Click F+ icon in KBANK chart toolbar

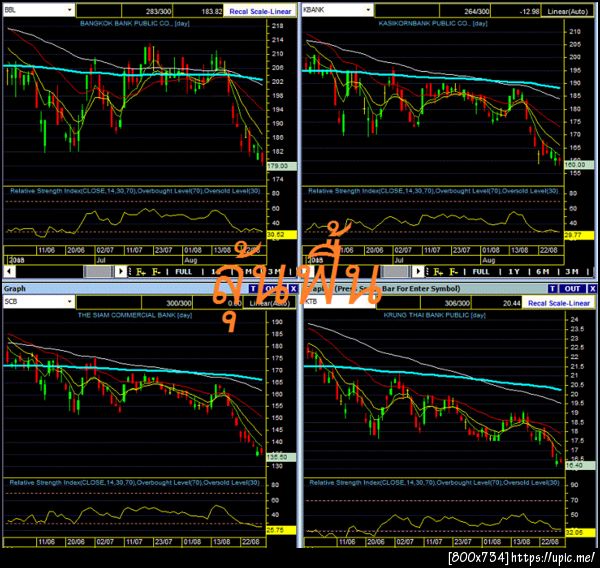438,272
